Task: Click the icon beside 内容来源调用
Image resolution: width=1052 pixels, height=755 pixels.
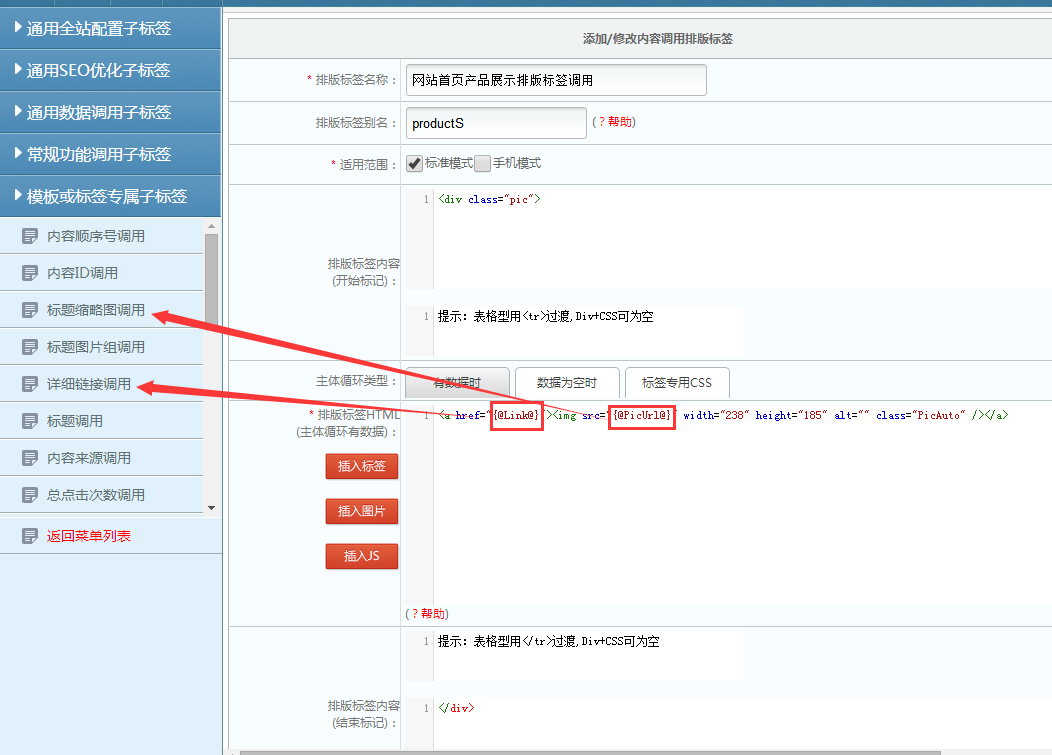Action: pos(30,458)
